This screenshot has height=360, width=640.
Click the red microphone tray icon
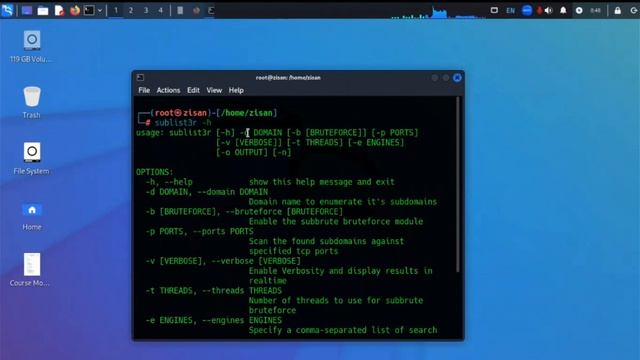(539, 11)
